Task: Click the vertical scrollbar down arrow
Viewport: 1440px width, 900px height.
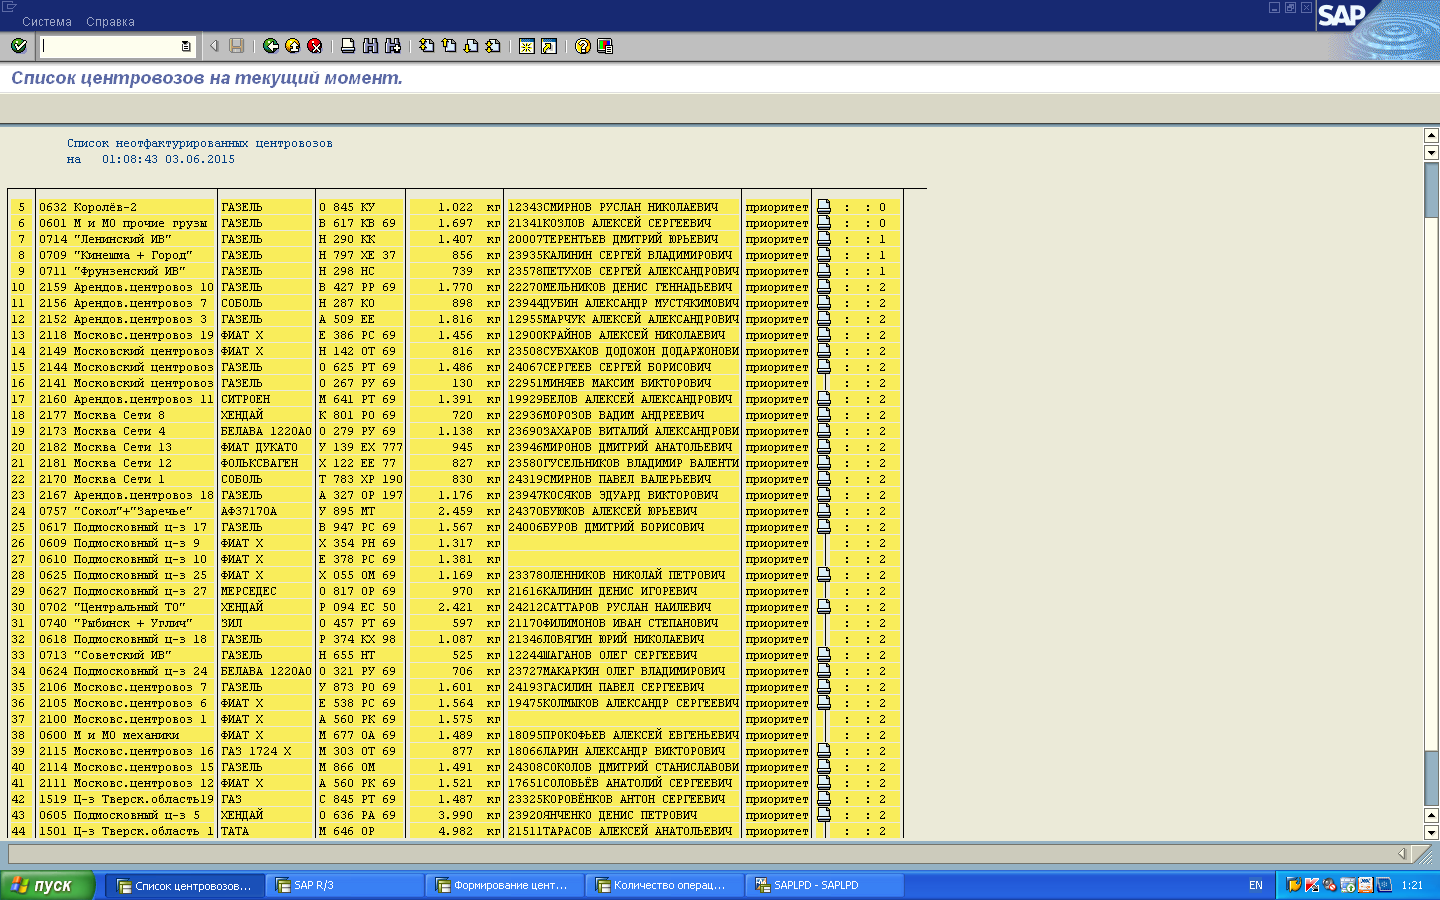Action: click(x=1431, y=832)
